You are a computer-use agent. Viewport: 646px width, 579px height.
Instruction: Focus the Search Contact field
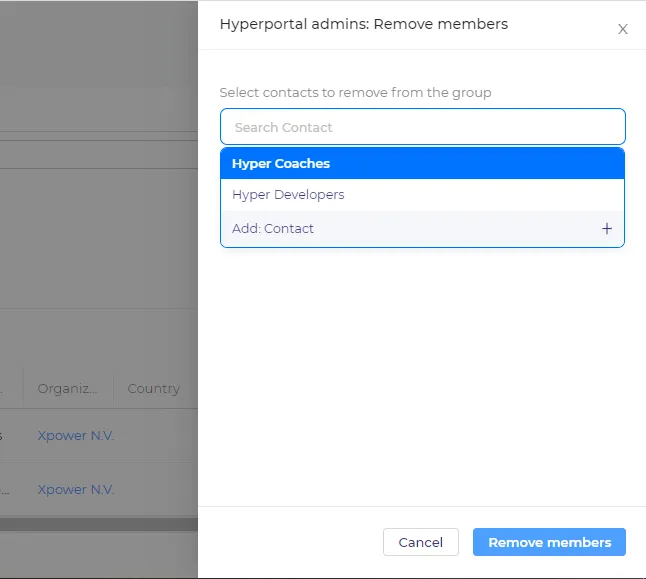pos(423,127)
